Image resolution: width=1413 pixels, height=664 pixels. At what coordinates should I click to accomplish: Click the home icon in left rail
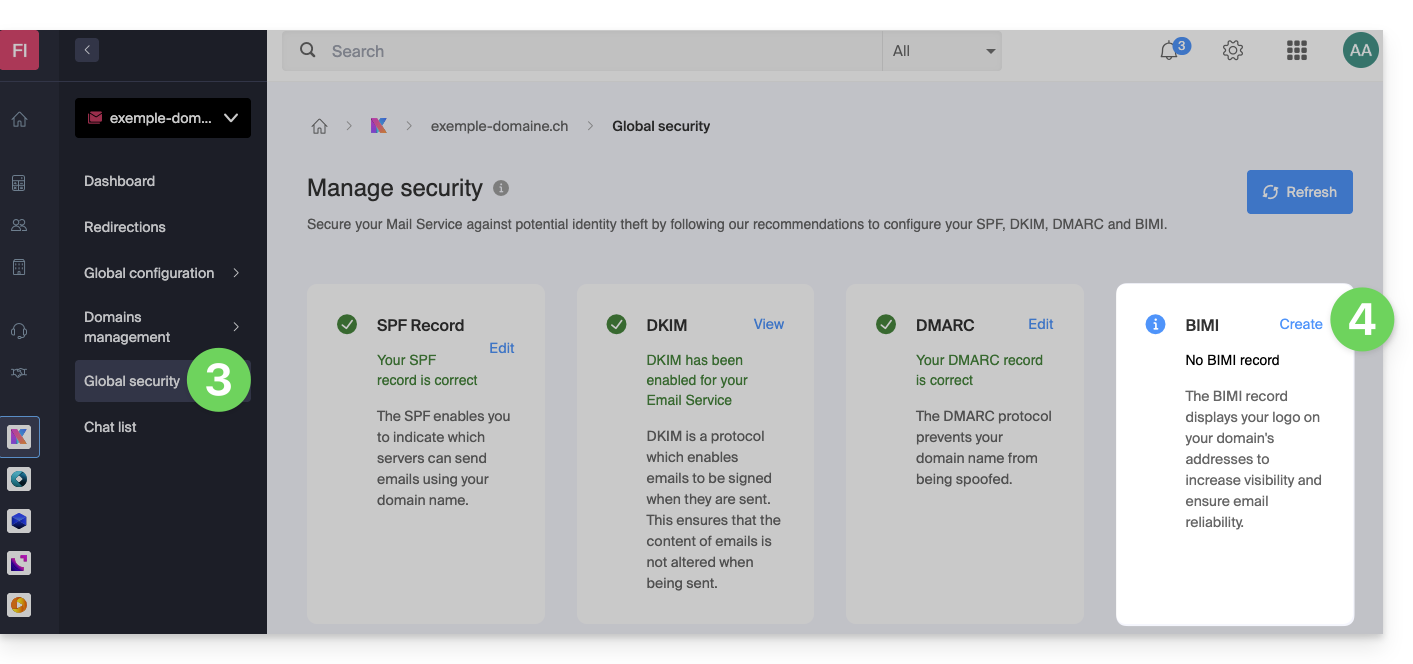click(x=19, y=120)
